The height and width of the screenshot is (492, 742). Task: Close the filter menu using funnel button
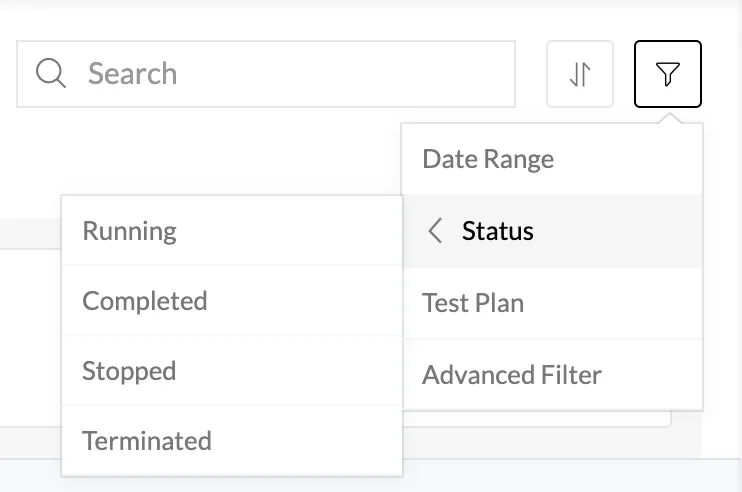[668, 74]
